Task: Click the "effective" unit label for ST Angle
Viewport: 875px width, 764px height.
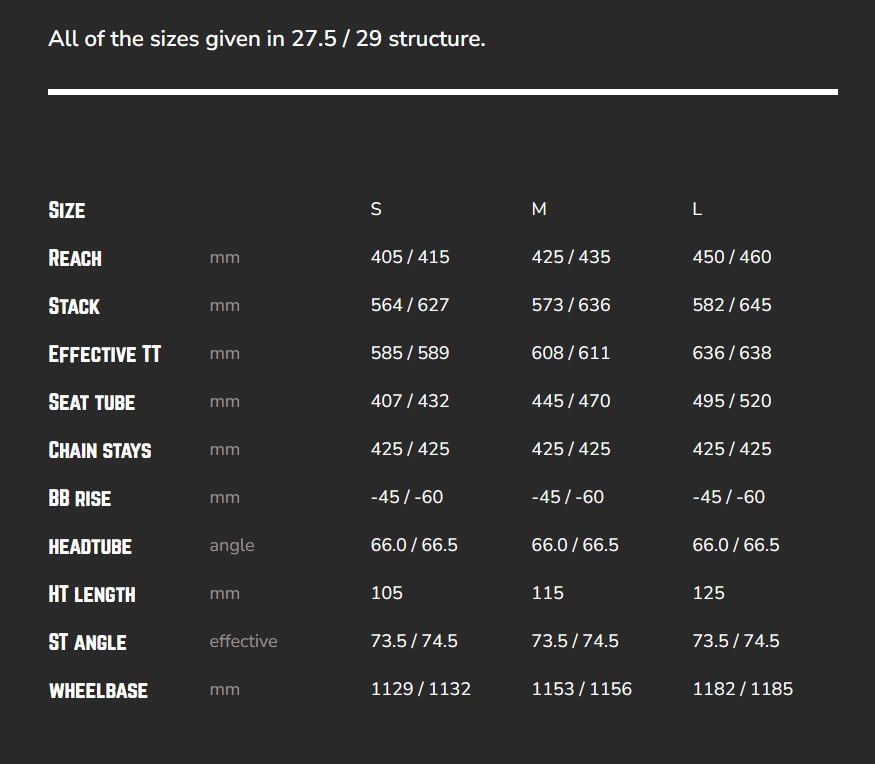Action: (x=243, y=641)
